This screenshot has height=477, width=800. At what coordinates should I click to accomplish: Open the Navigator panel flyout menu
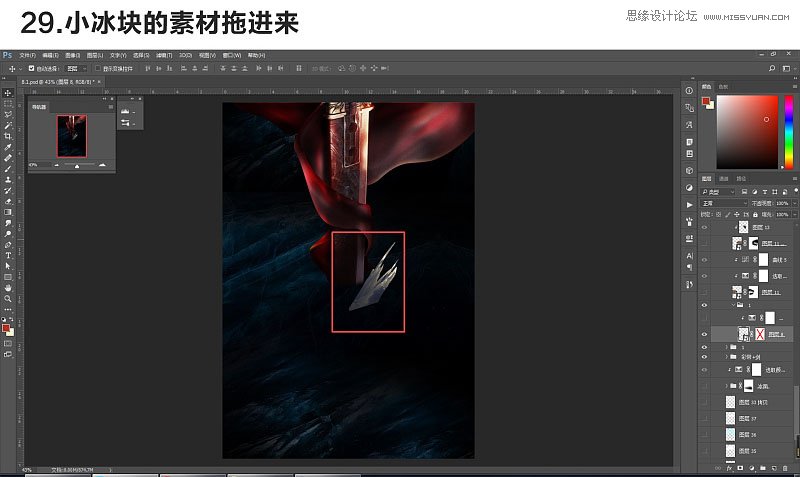click(111, 107)
